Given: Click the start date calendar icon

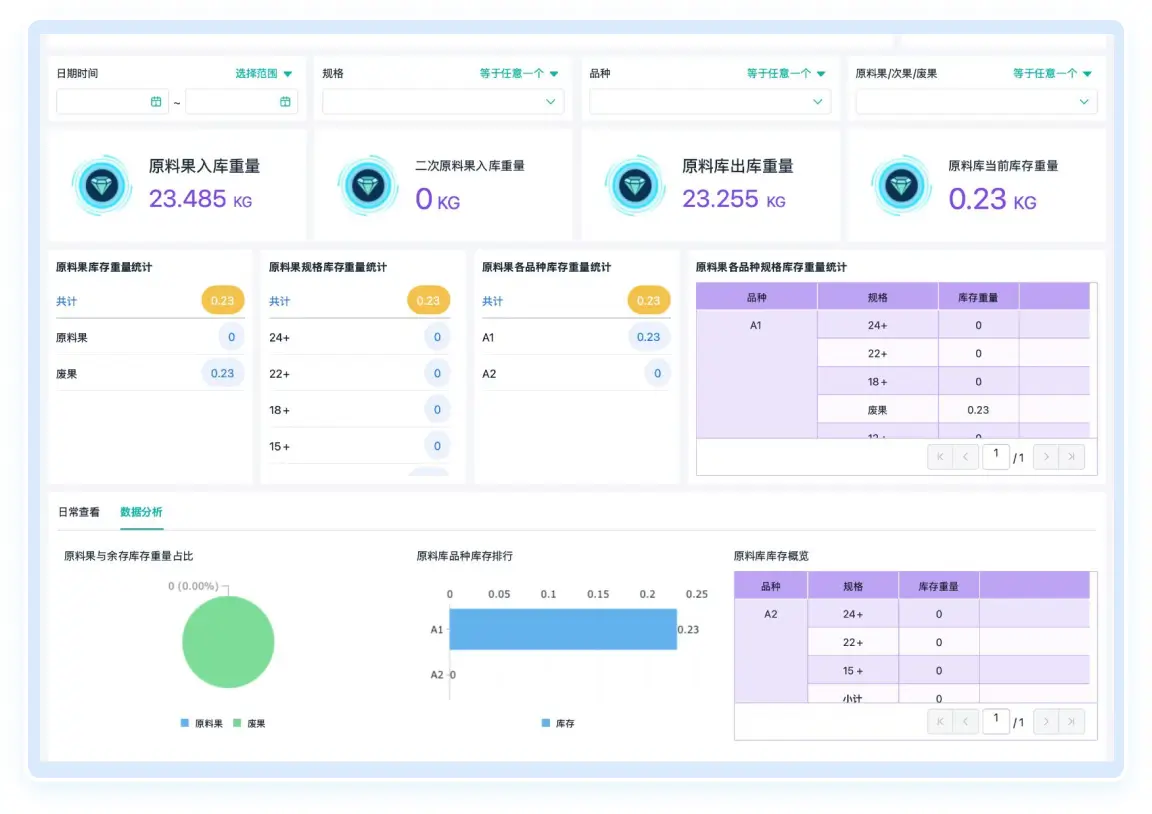Looking at the screenshot, I should [156, 101].
